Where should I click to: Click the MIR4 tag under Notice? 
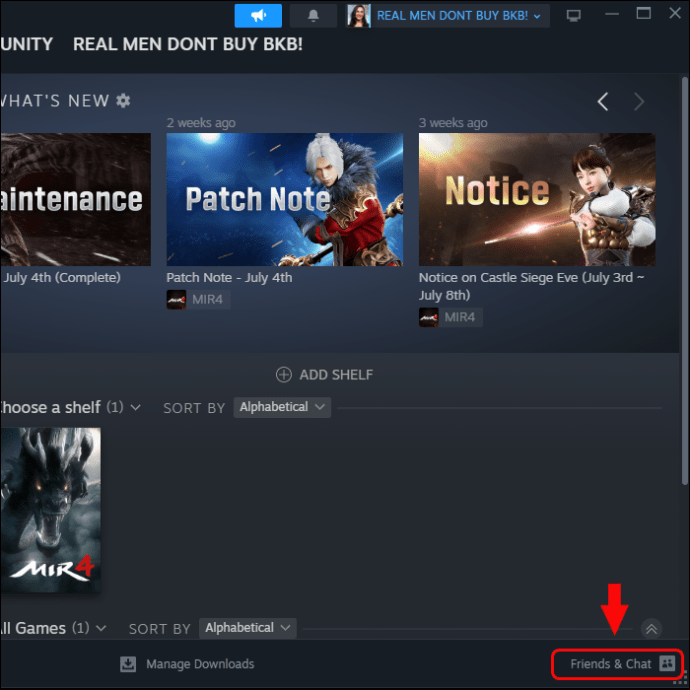pos(451,317)
